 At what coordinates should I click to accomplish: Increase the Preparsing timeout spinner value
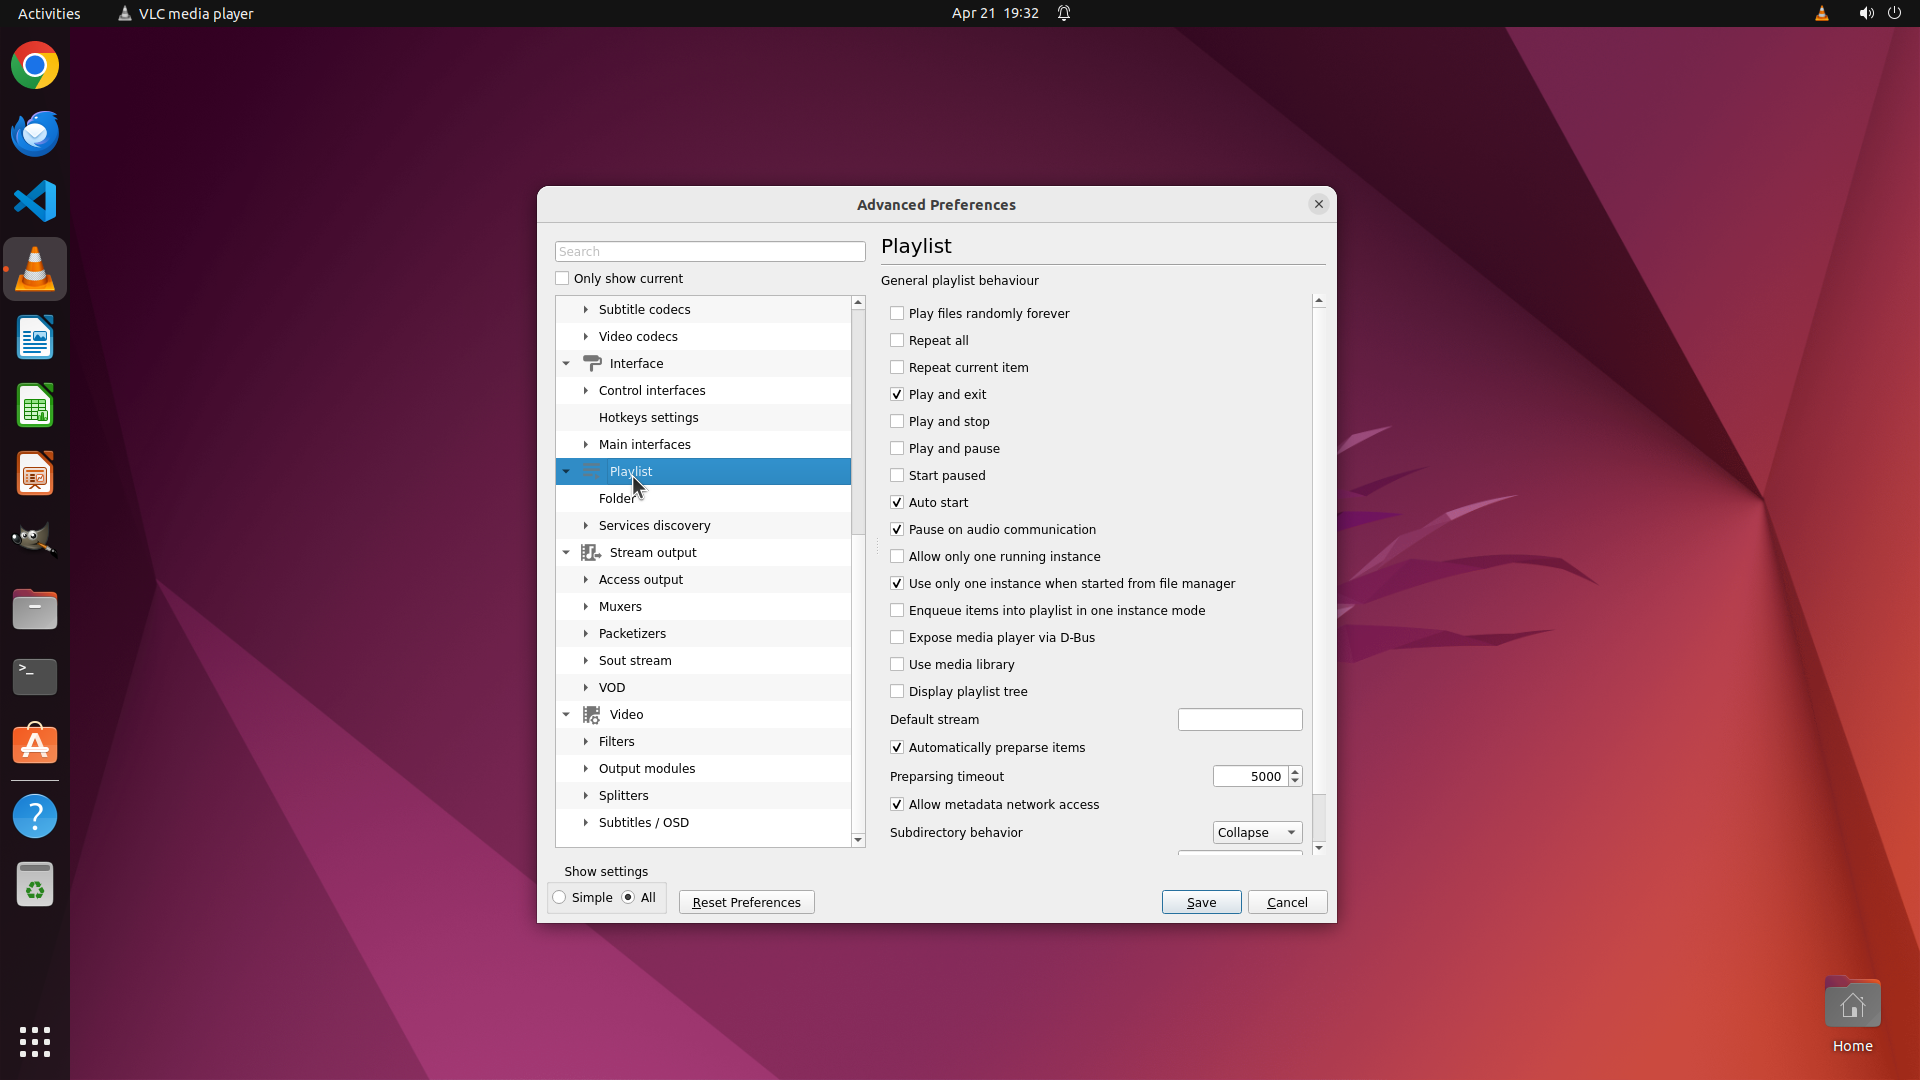(x=1295, y=771)
